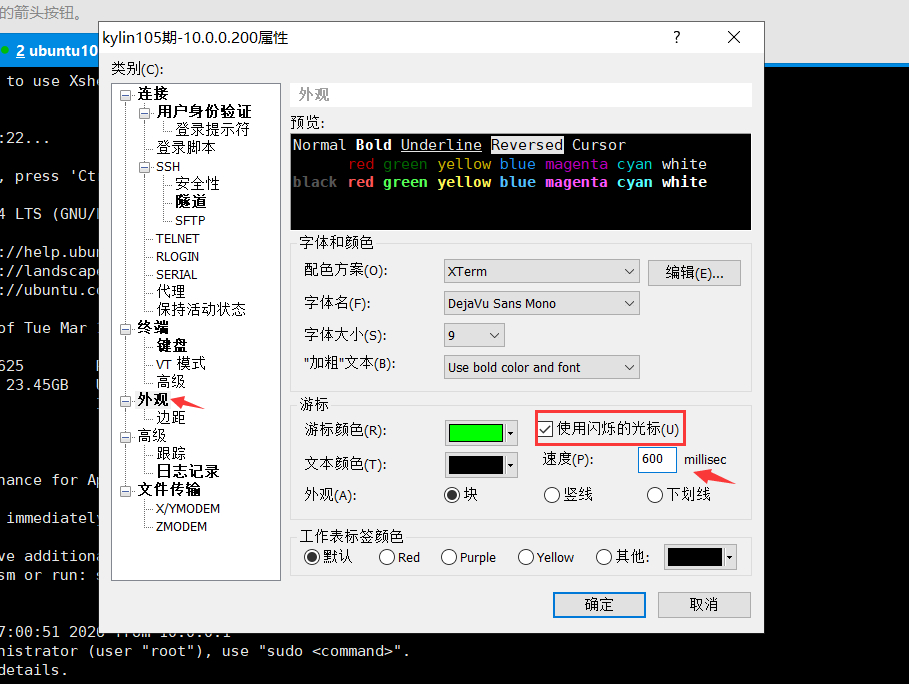
Task: Open the 跟踪 settings page
Action: tap(170, 453)
